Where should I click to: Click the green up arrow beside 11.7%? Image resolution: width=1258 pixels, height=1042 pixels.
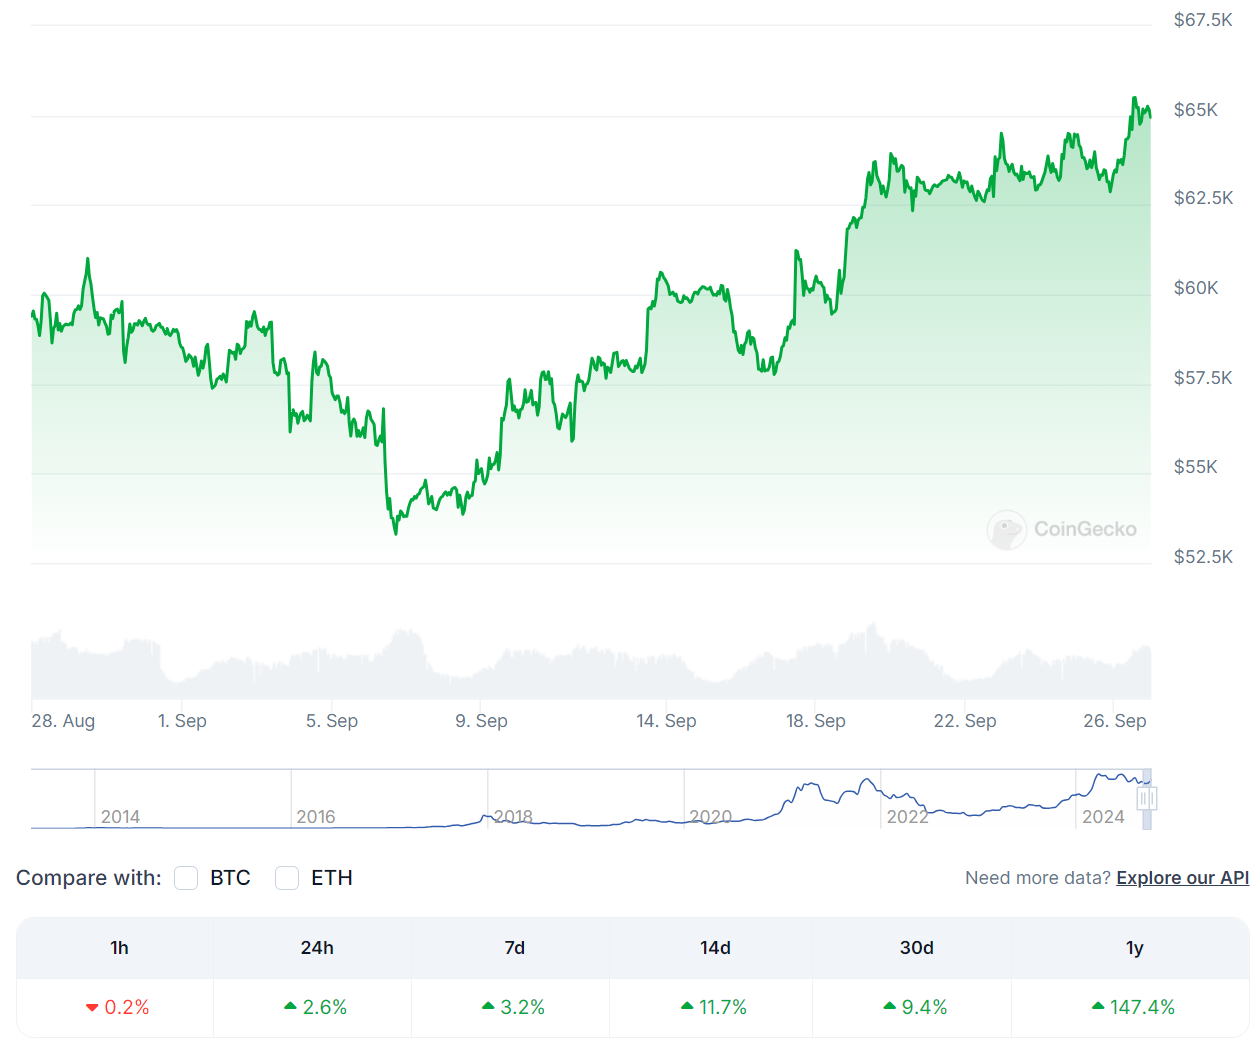coord(687,1006)
